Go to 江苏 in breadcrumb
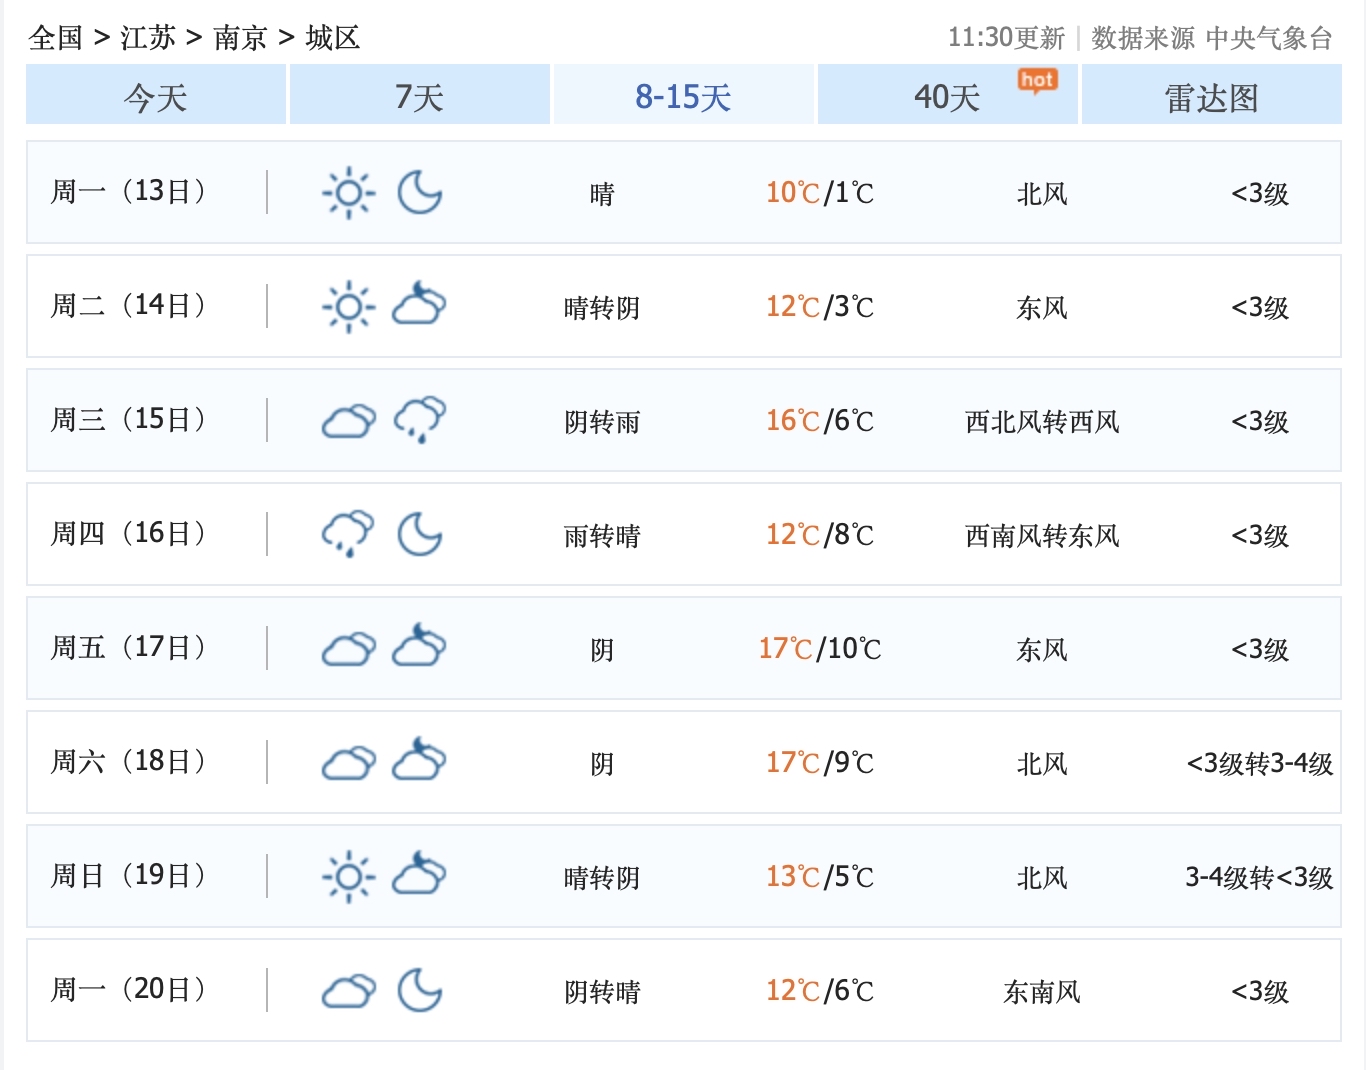Viewport: 1366px width, 1070px height. [148, 38]
